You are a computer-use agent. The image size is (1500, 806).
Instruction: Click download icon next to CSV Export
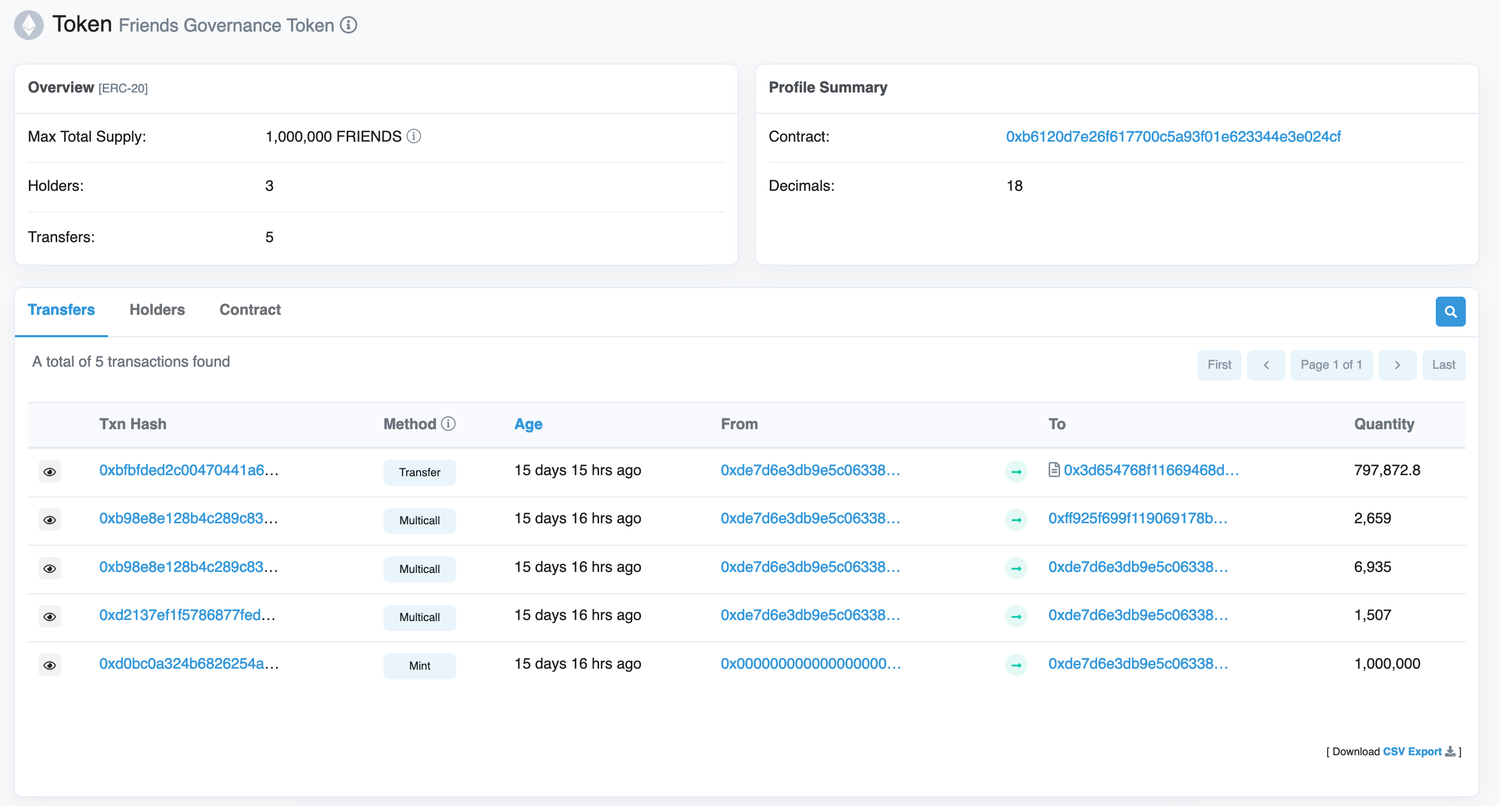click(x=1451, y=751)
